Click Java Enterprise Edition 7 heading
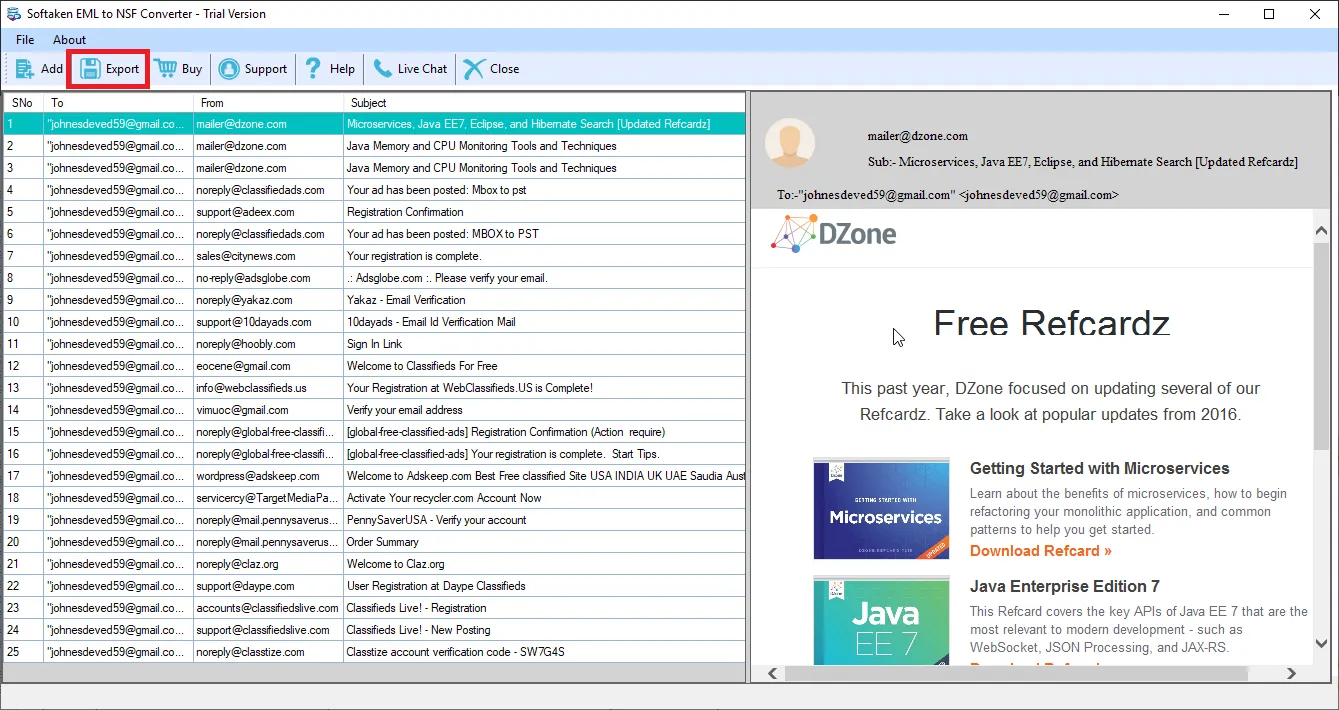The height and width of the screenshot is (710, 1339). 1064,586
